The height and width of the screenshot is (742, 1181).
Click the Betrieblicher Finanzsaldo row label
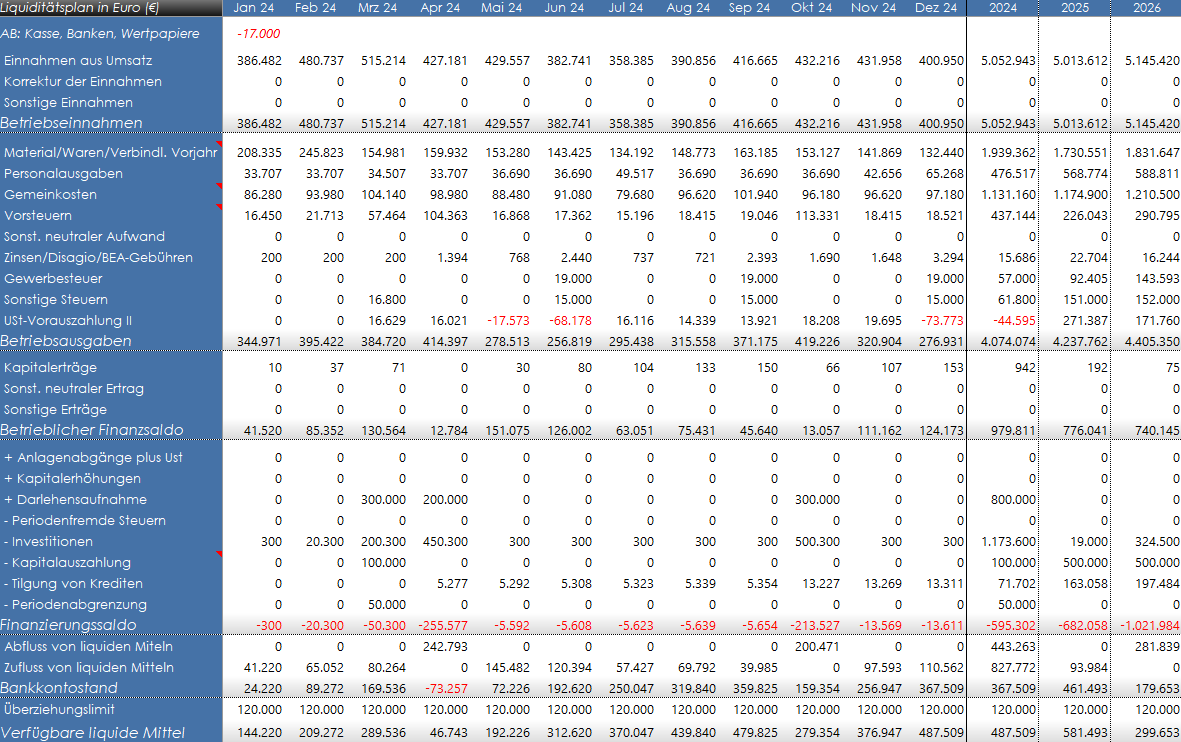click(x=92, y=430)
